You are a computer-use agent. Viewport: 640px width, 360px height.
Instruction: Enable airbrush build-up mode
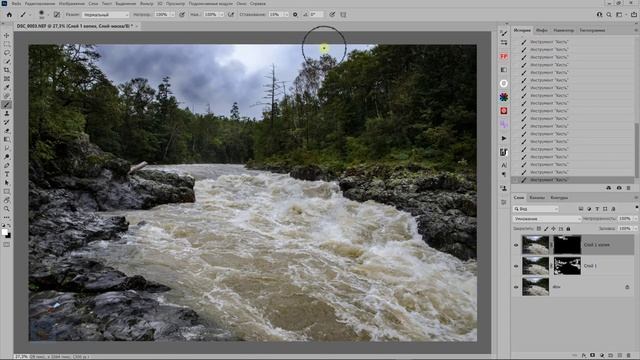pos(231,14)
